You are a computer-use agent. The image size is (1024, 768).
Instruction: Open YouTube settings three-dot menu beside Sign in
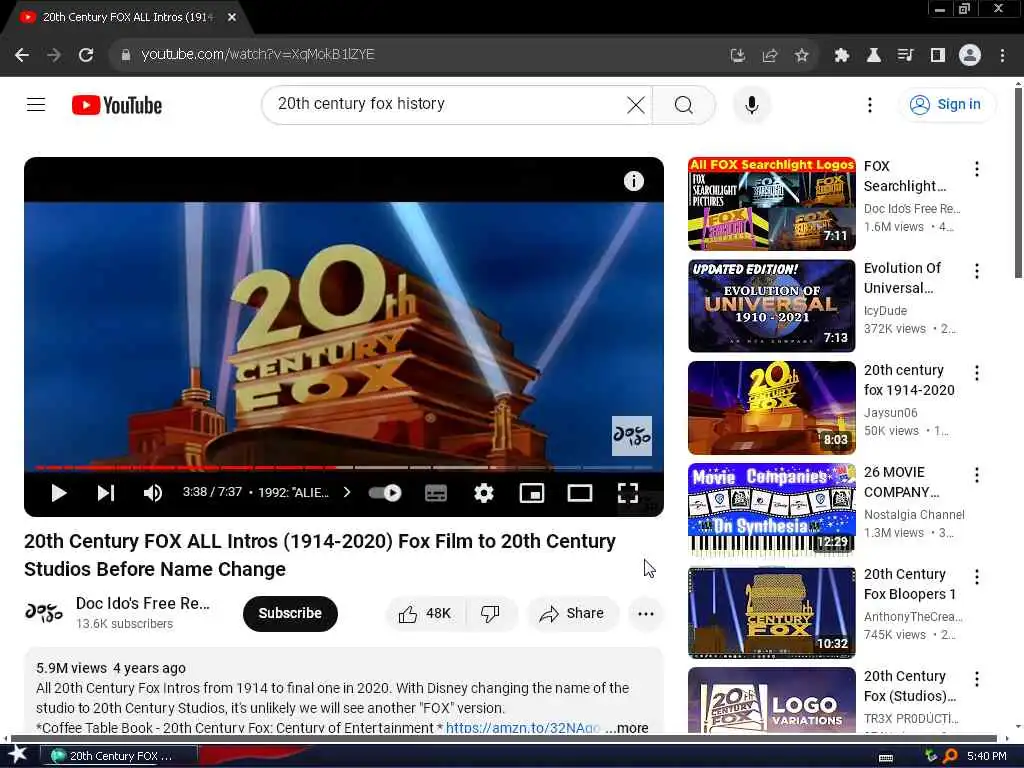coord(869,104)
